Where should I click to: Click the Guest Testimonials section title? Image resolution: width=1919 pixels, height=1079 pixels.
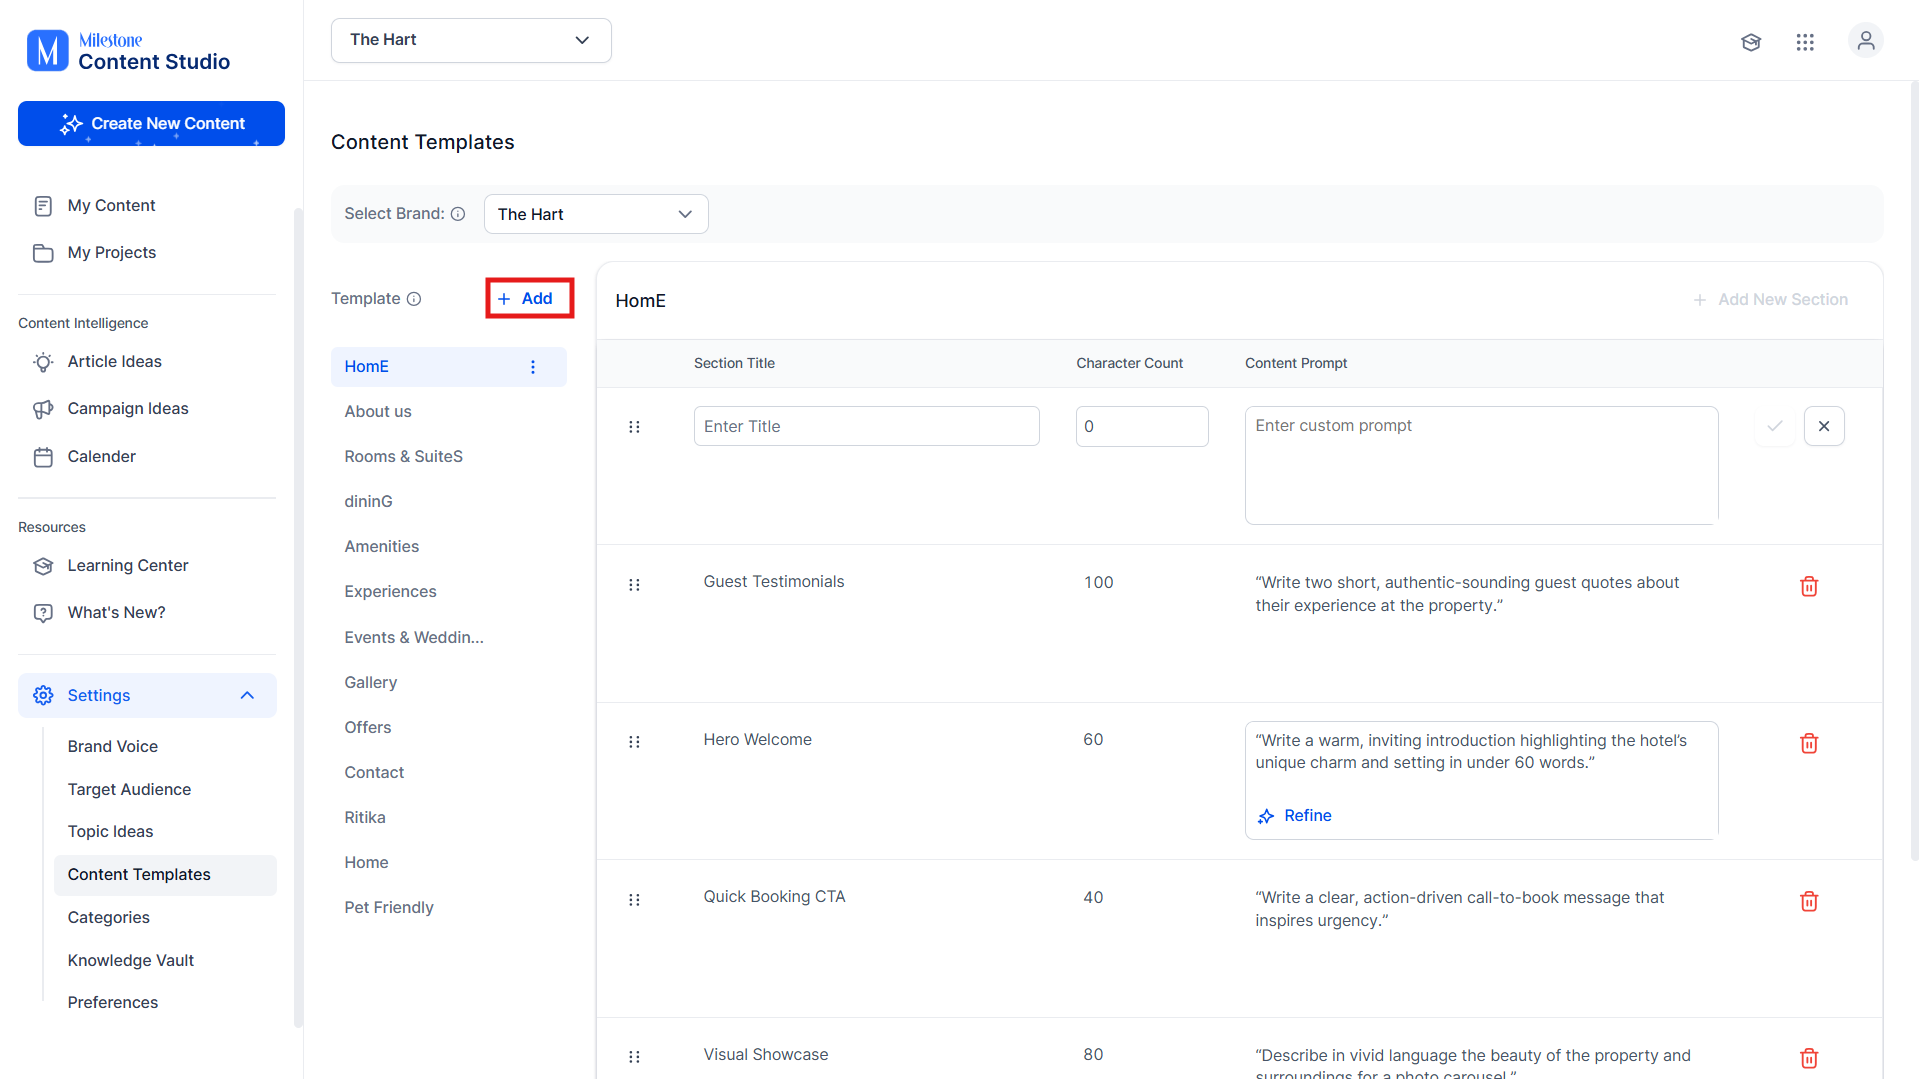[x=774, y=582]
